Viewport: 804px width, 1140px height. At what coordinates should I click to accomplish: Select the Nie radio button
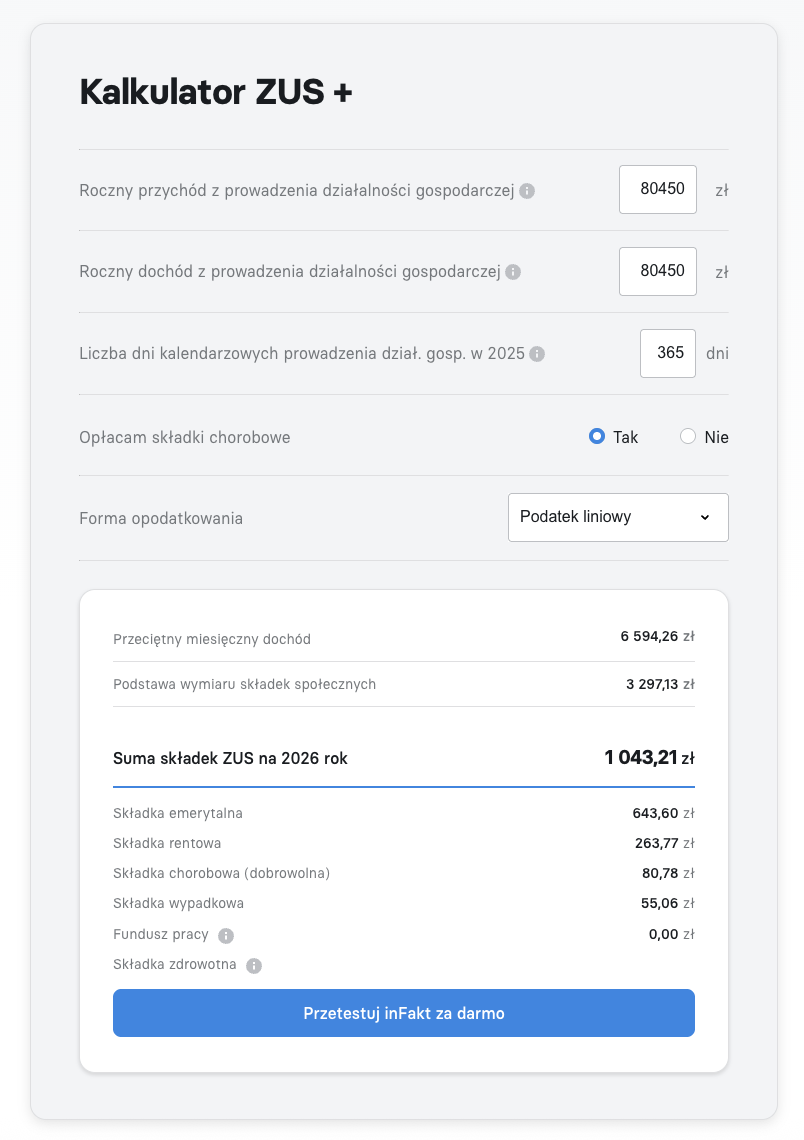click(x=688, y=436)
